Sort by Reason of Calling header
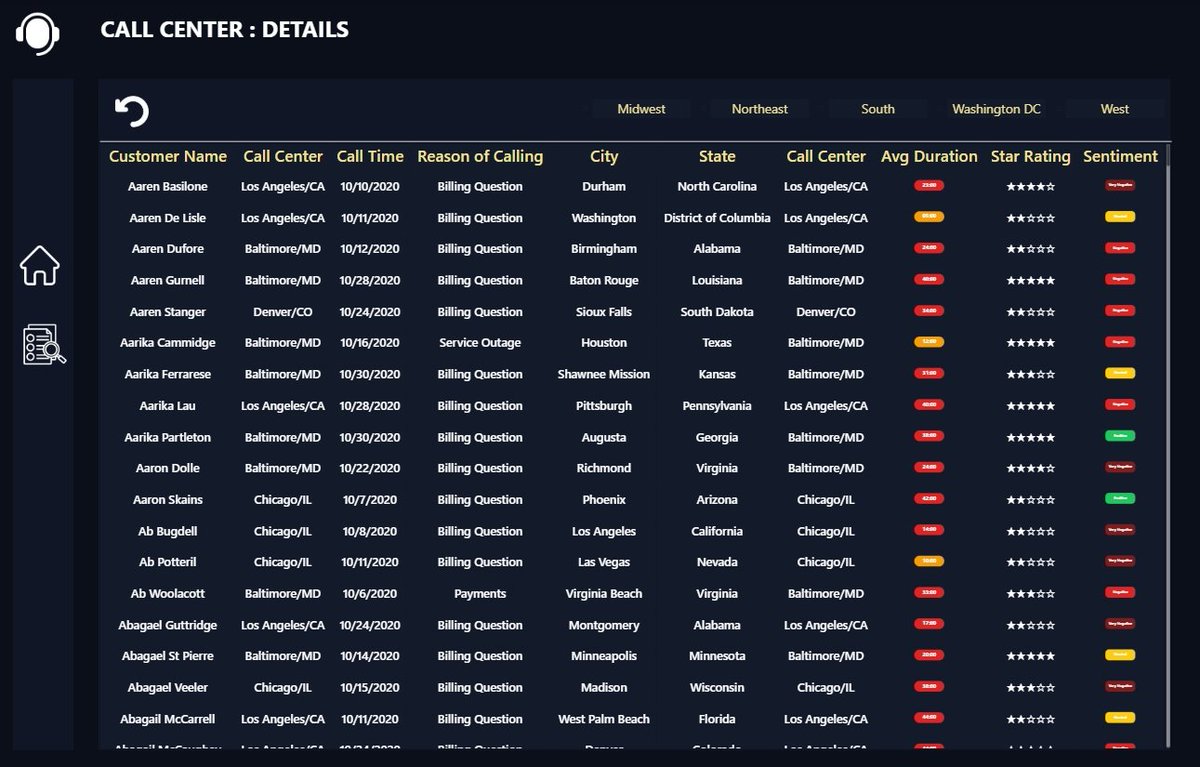 point(480,157)
